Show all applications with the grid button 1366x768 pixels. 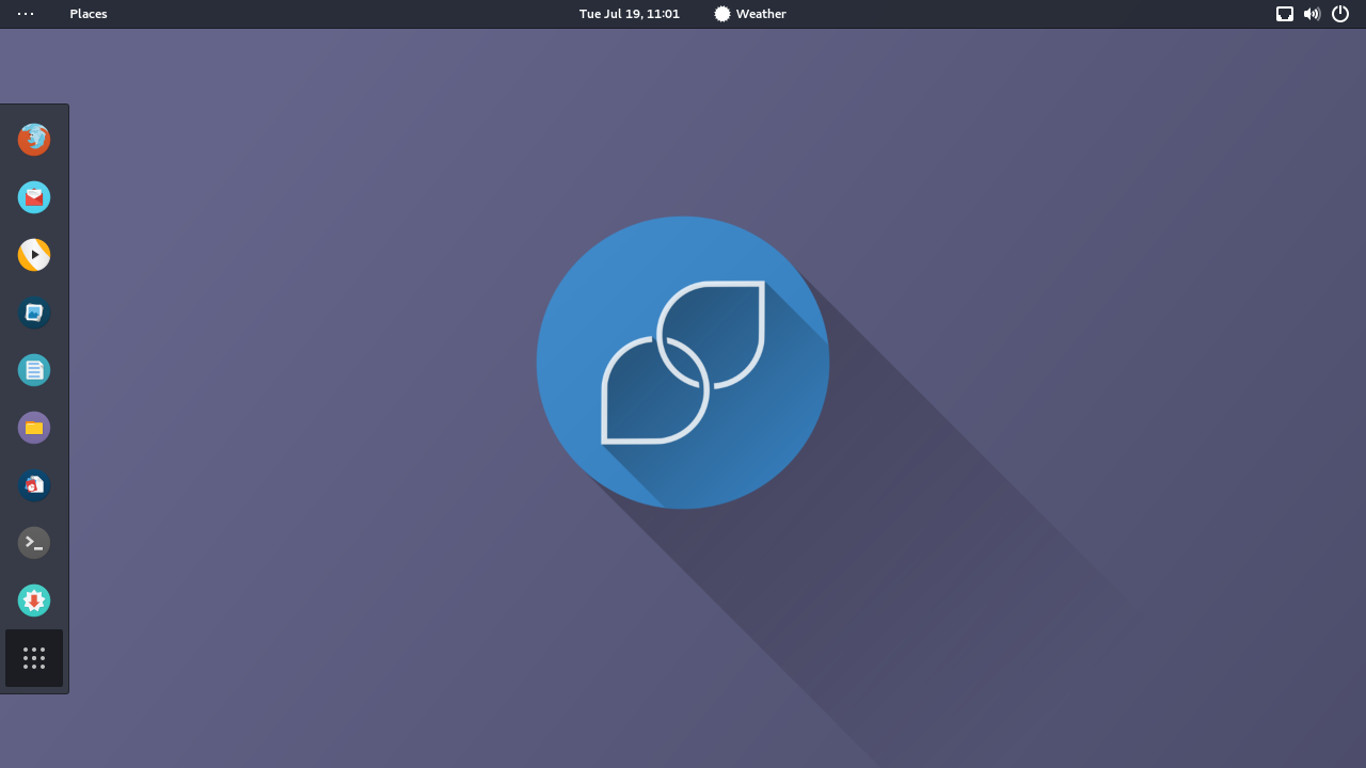click(x=34, y=658)
